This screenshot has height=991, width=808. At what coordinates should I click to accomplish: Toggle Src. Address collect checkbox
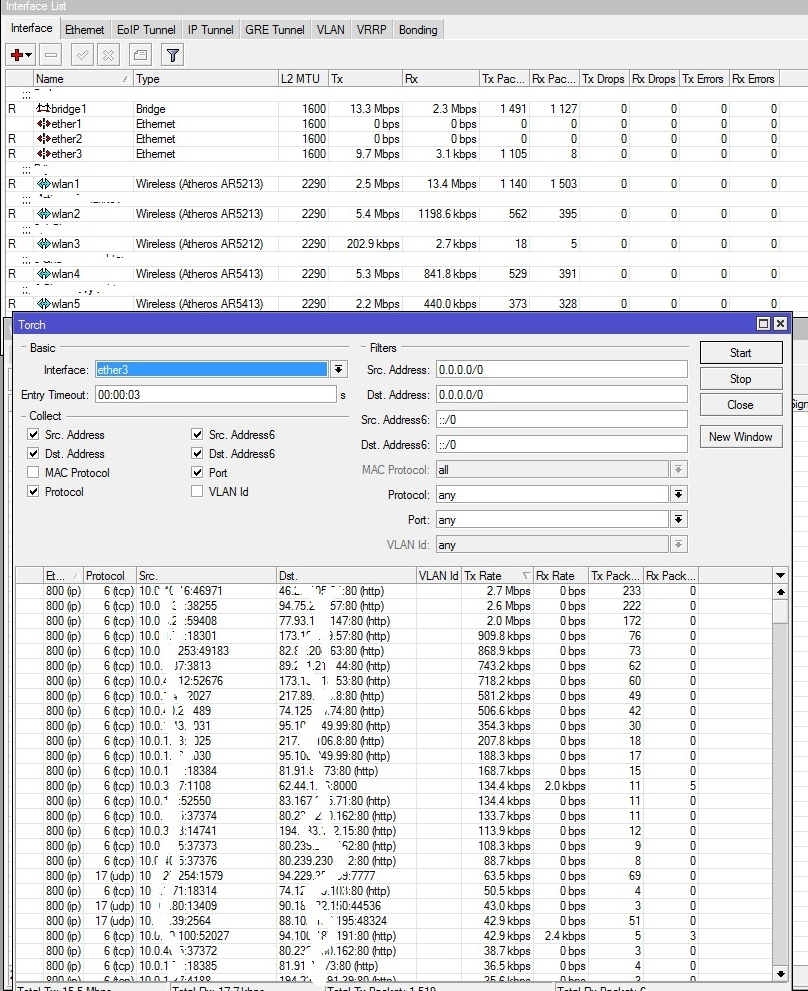coord(34,434)
